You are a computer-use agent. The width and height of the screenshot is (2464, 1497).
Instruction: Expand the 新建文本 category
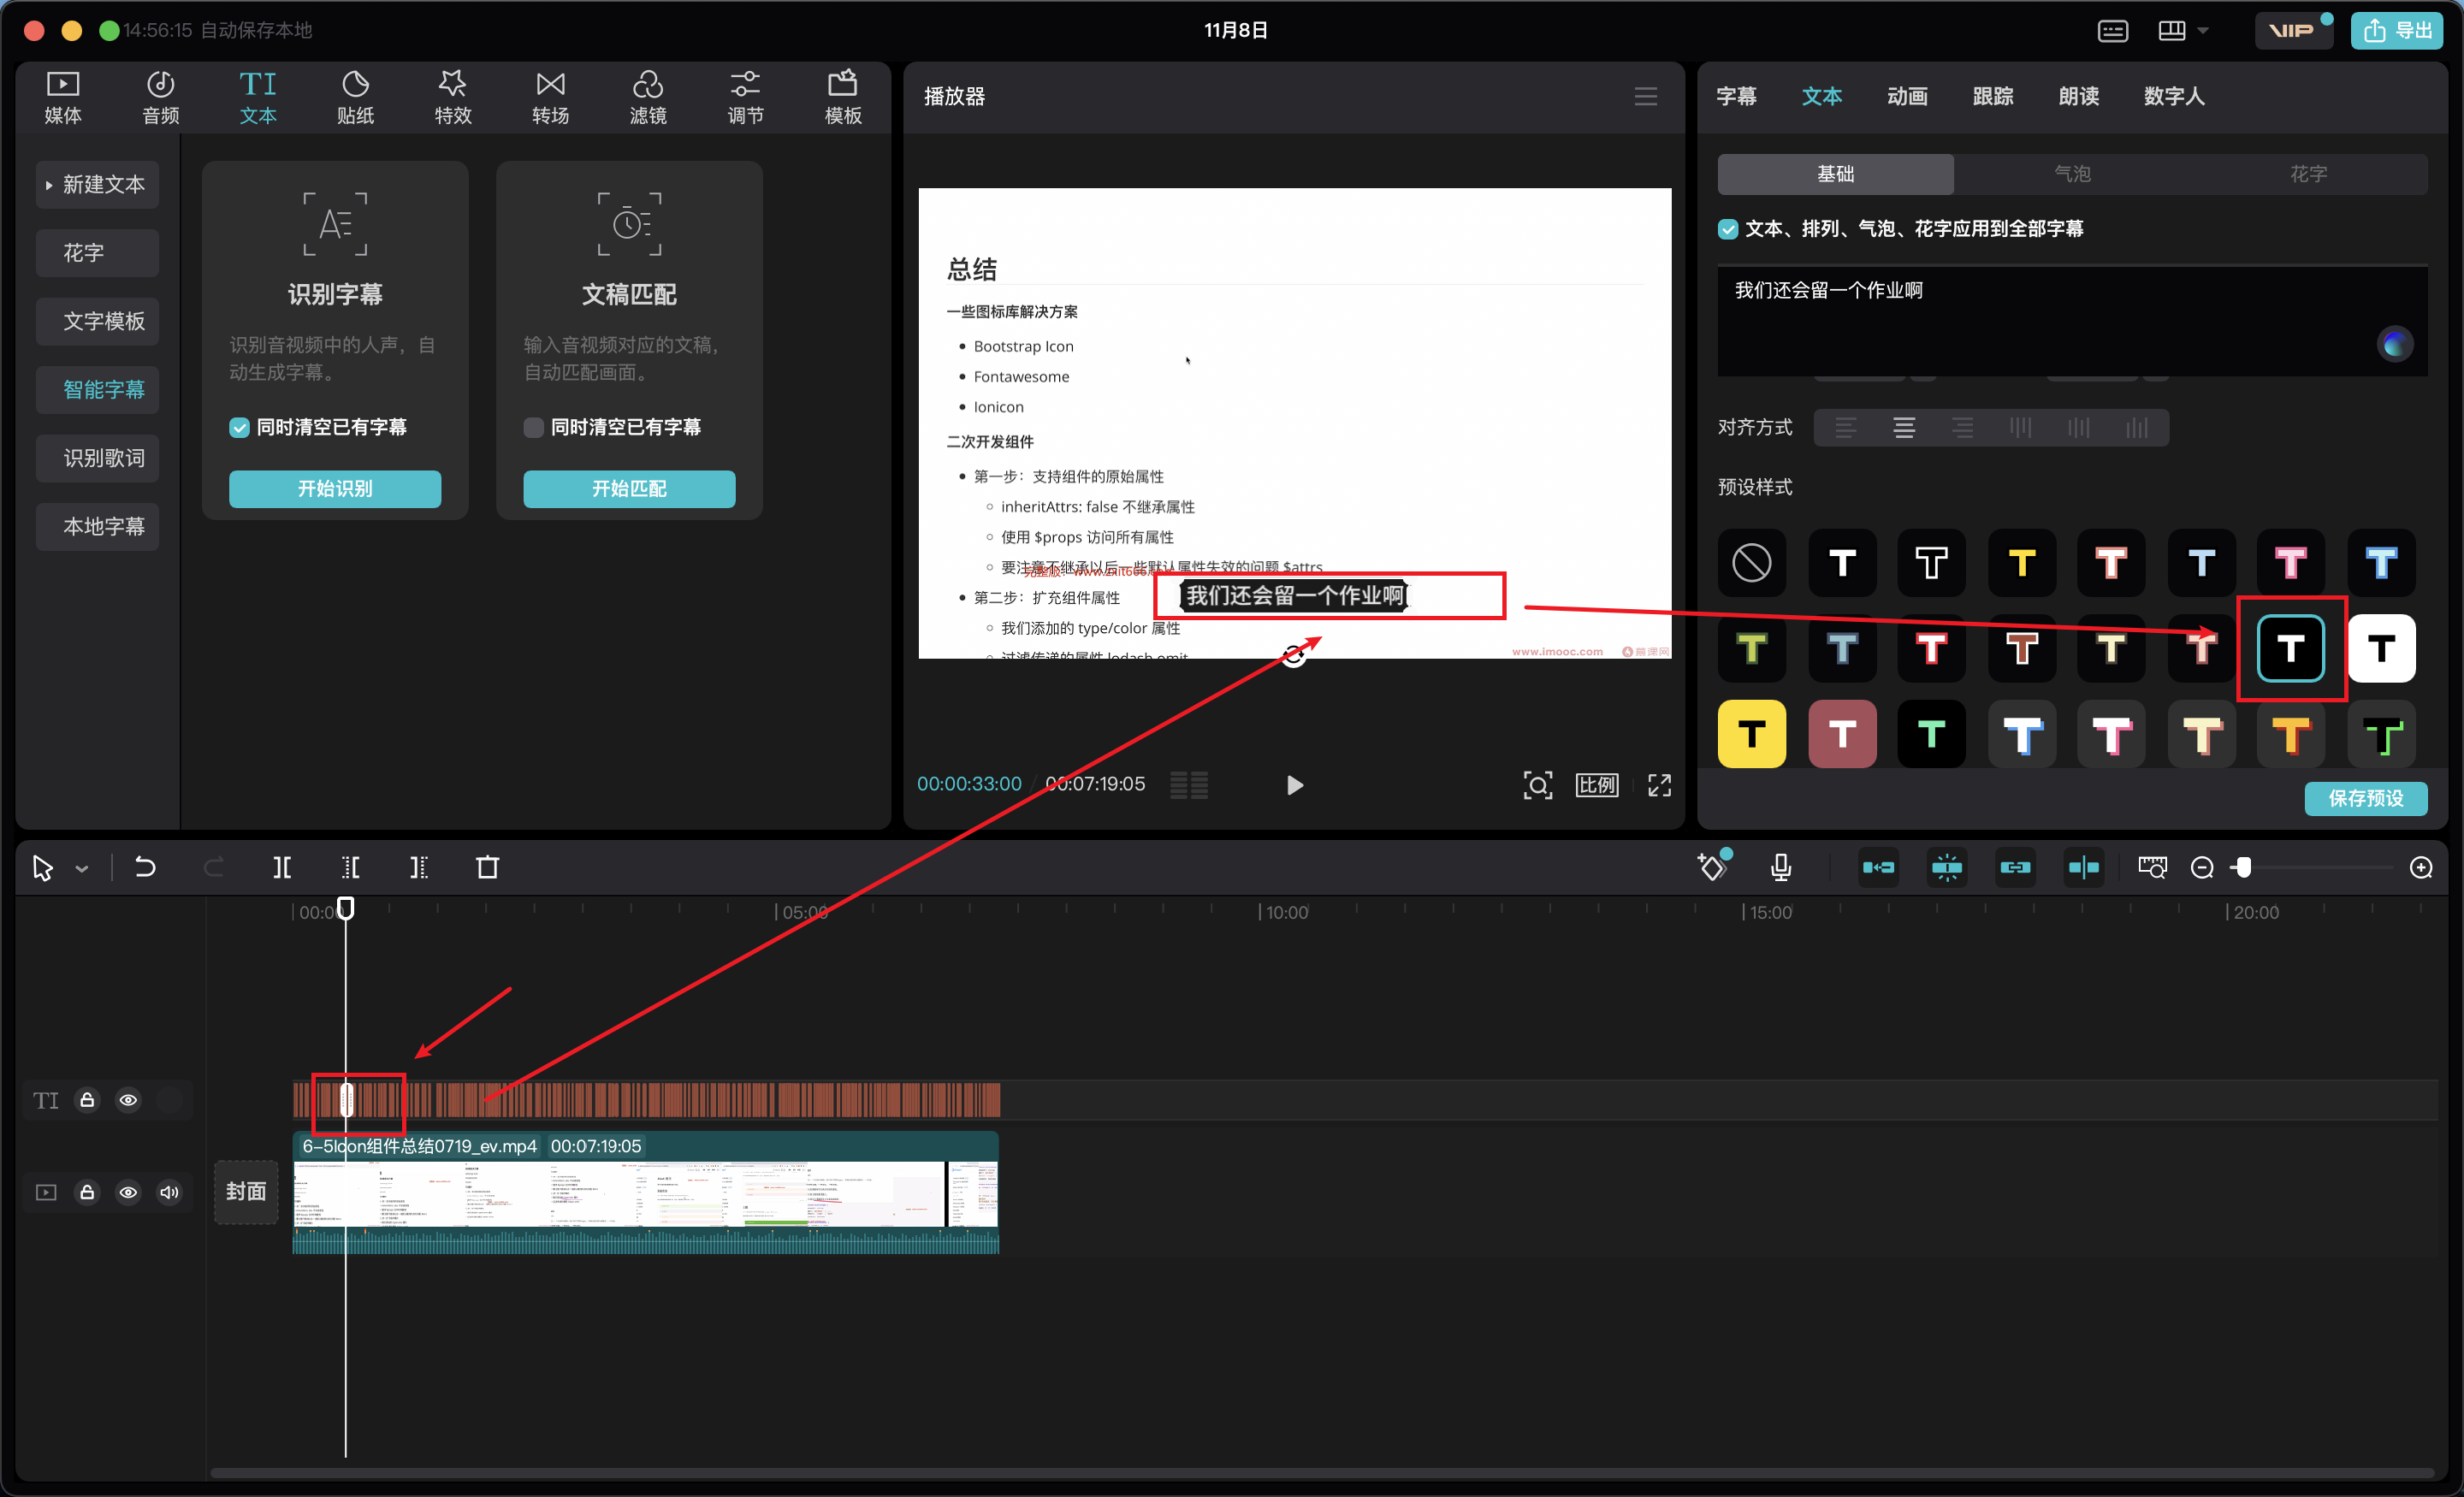click(x=97, y=185)
